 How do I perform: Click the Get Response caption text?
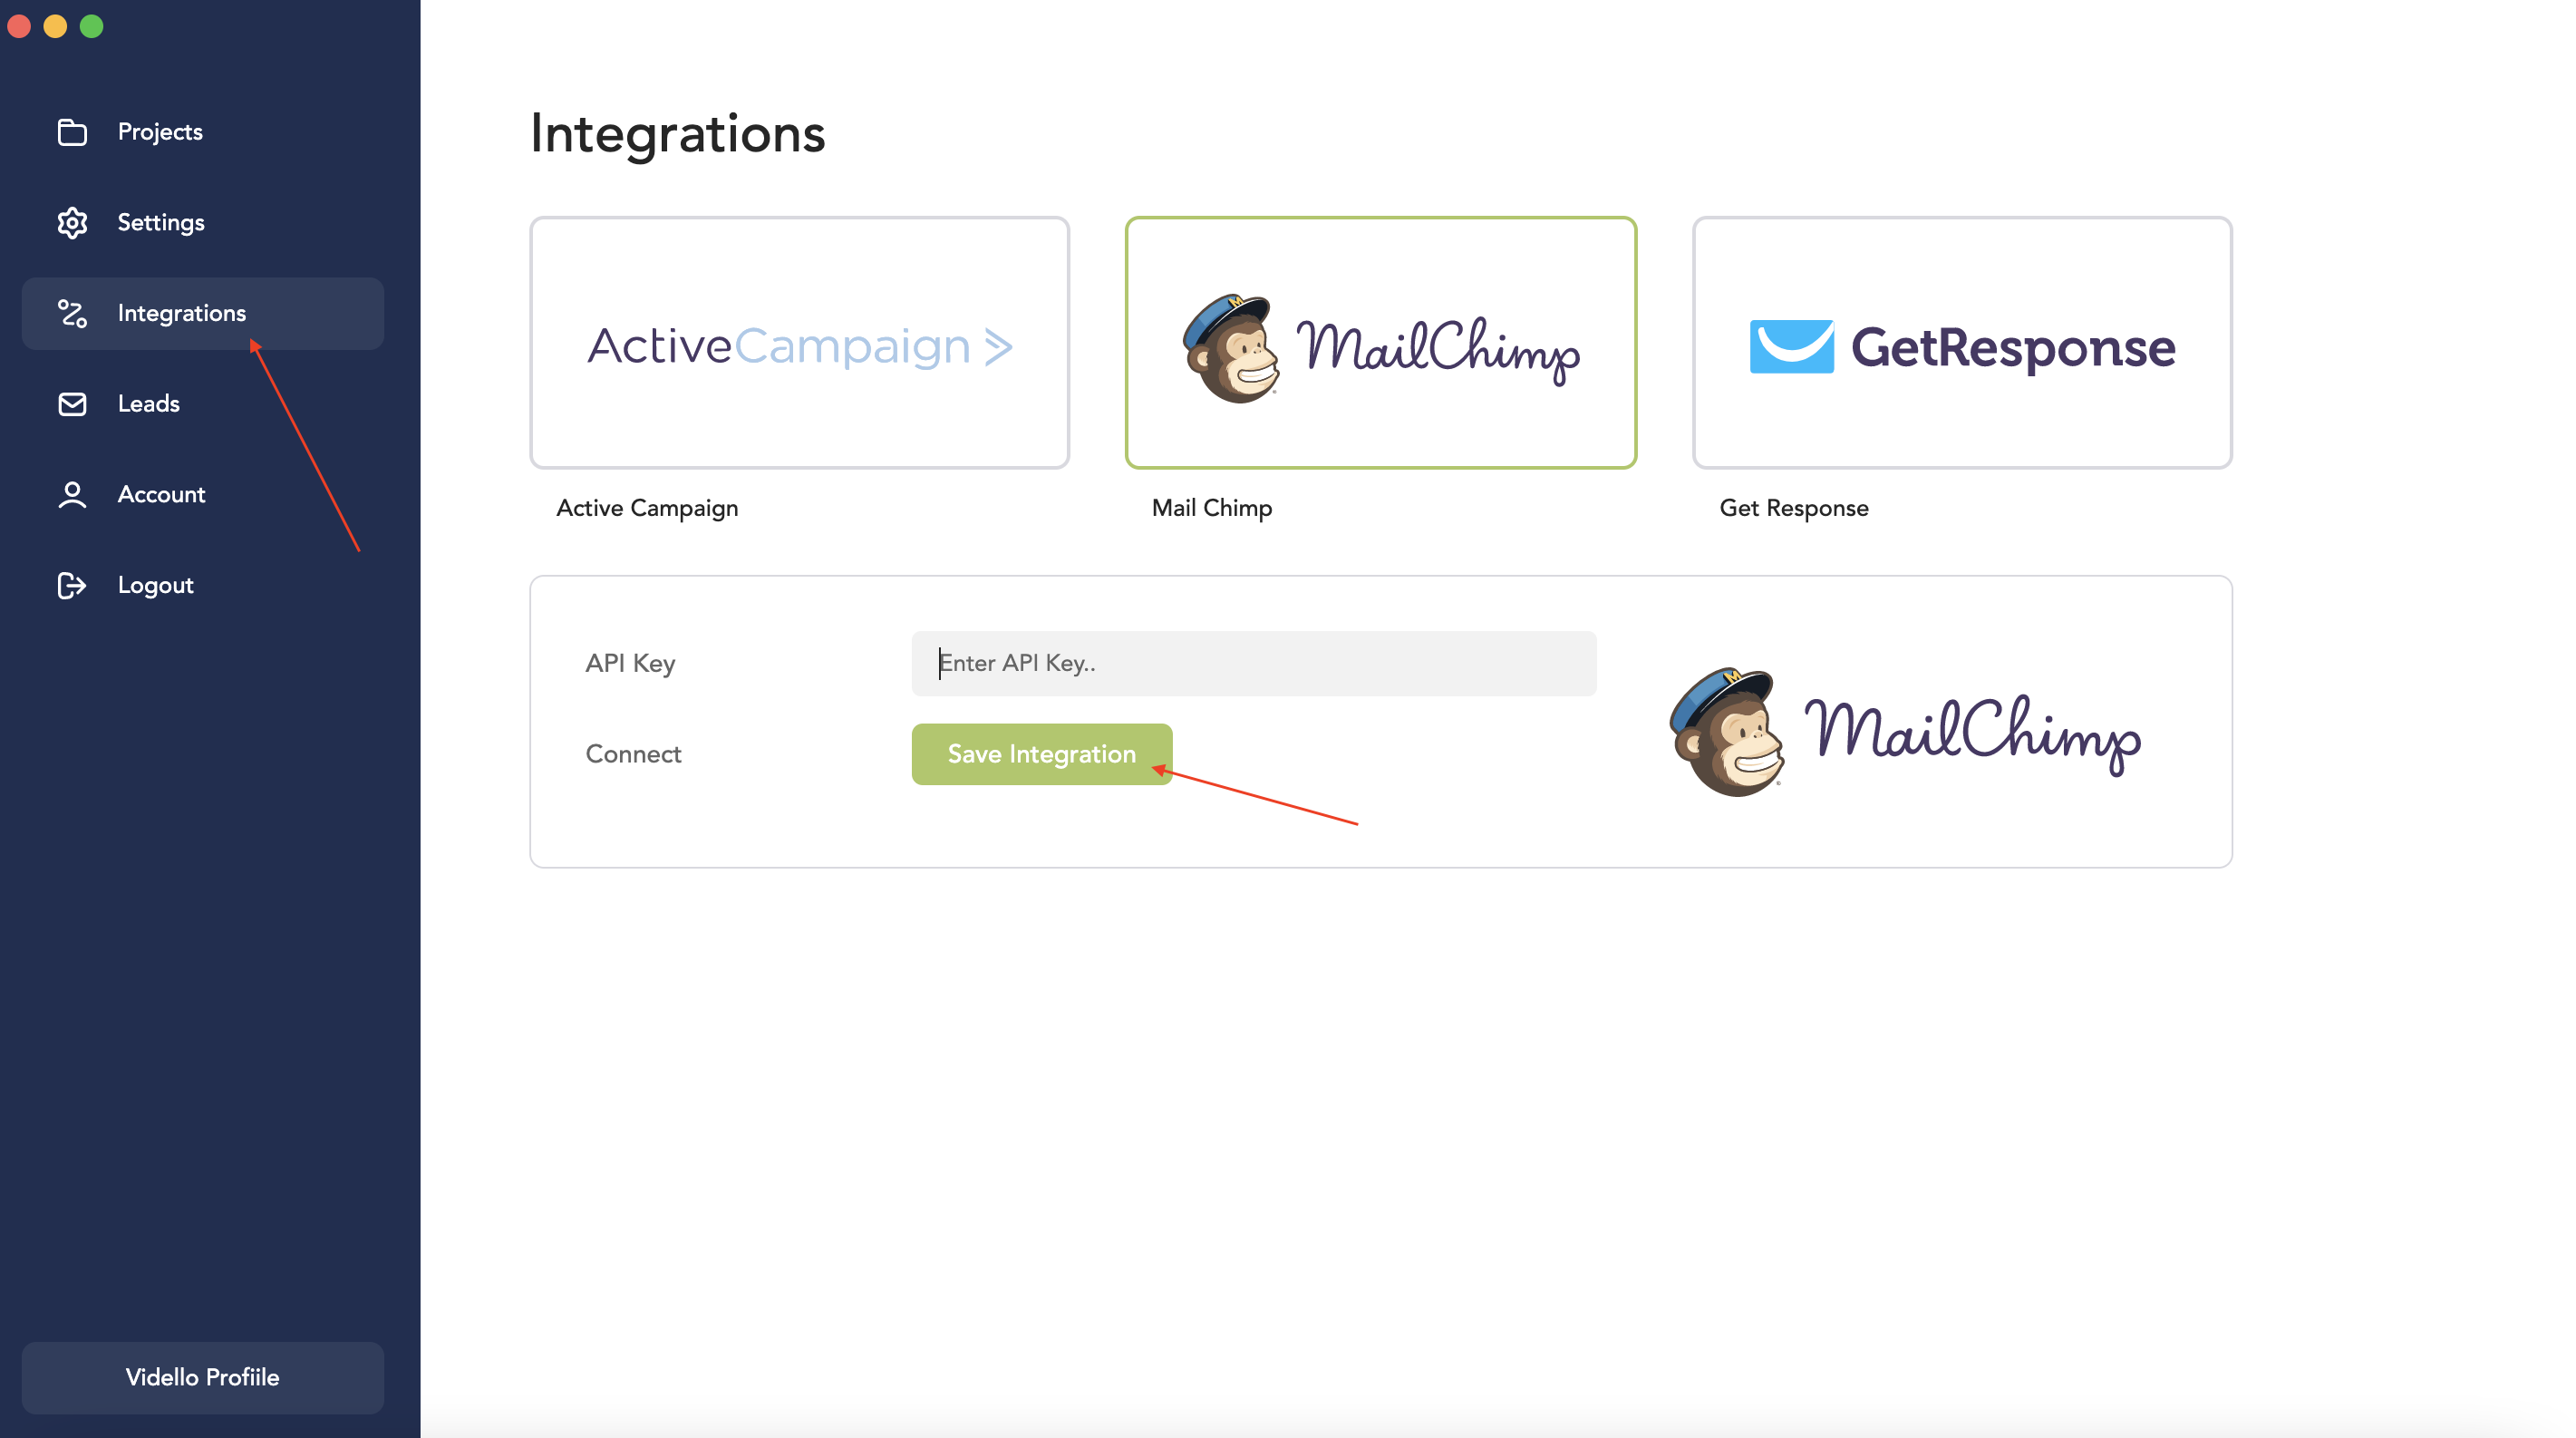1793,508
